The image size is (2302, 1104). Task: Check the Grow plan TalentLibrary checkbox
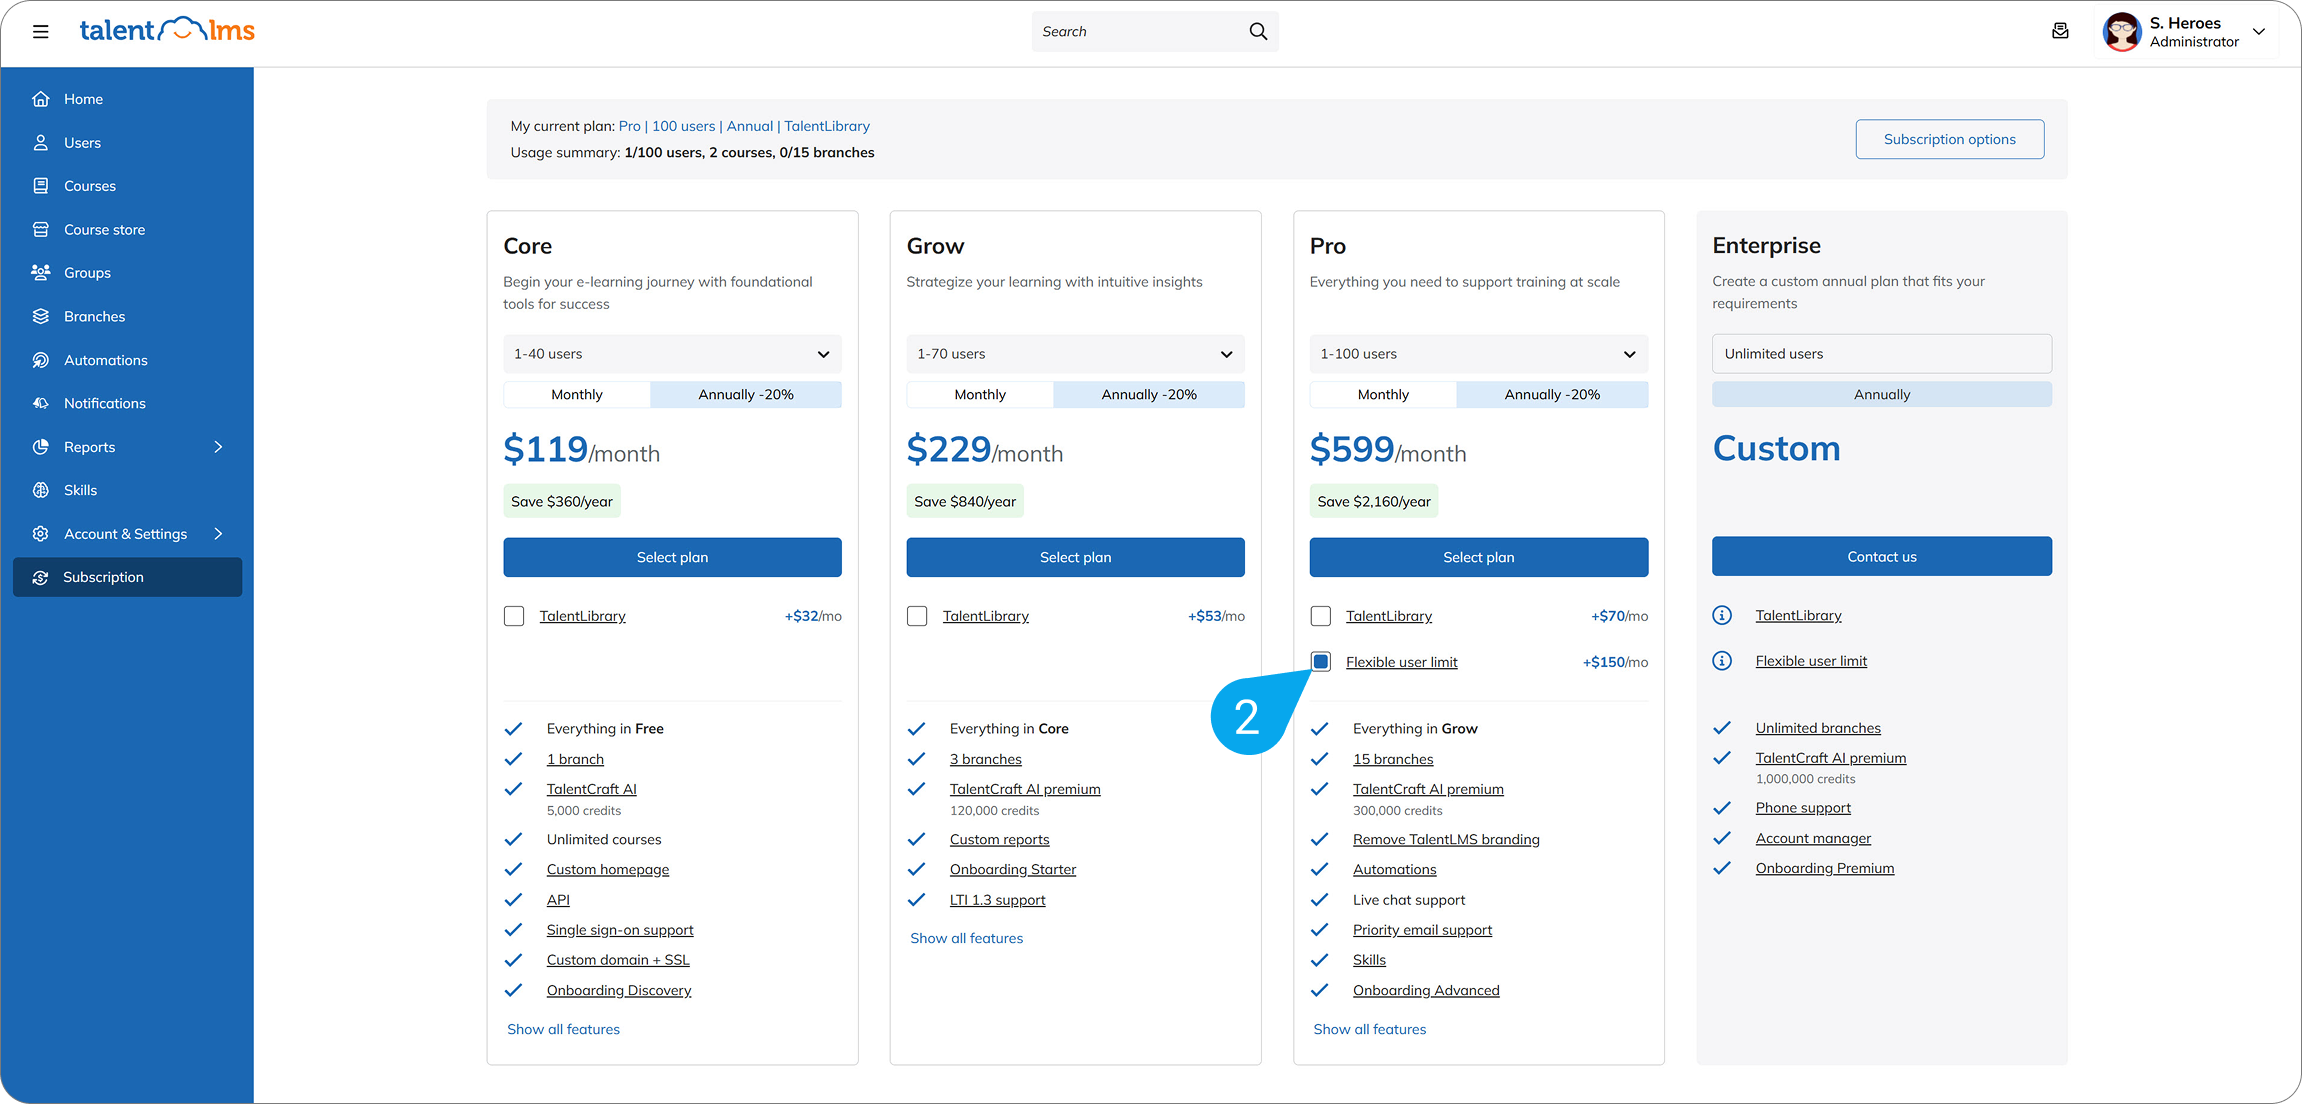(x=917, y=616)
